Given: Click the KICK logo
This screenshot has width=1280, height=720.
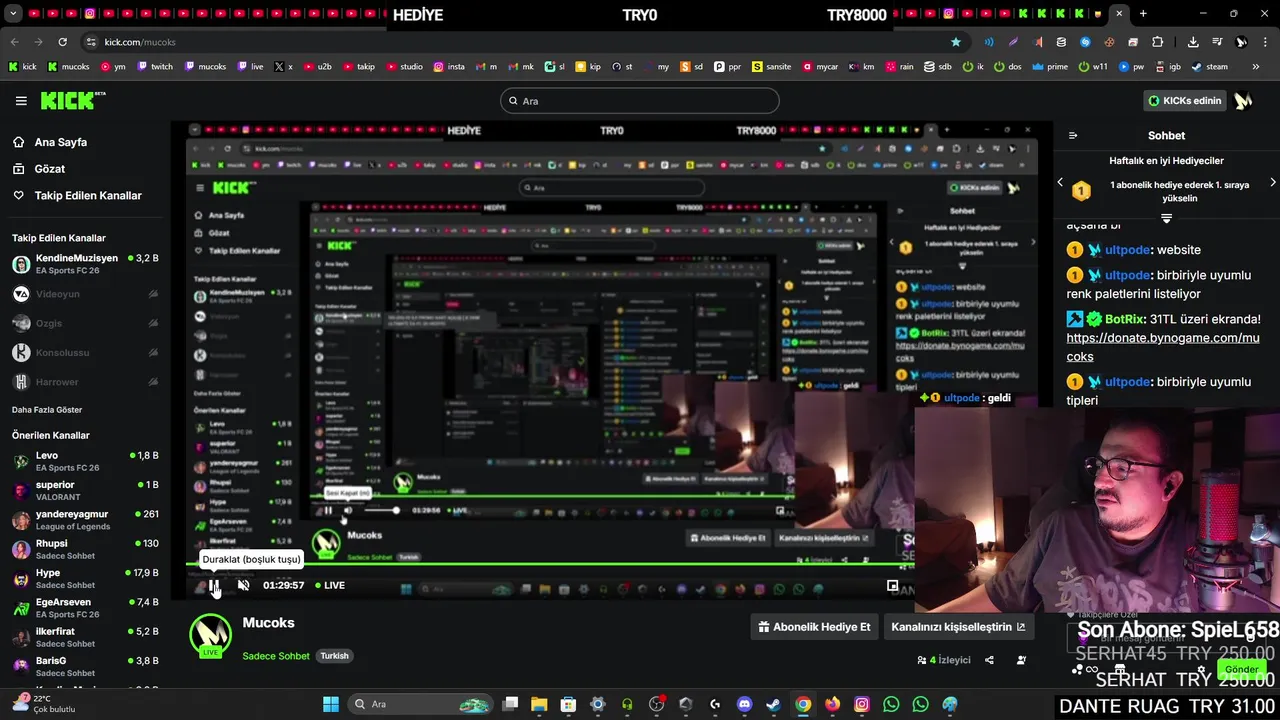Looking at the screenshot, I should [x=72, y=100].
